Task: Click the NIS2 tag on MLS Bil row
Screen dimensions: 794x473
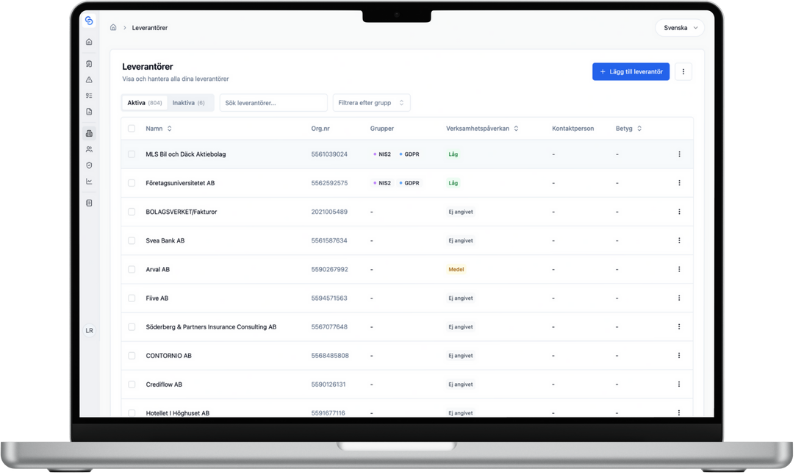Action: click(x=382, y=154)
